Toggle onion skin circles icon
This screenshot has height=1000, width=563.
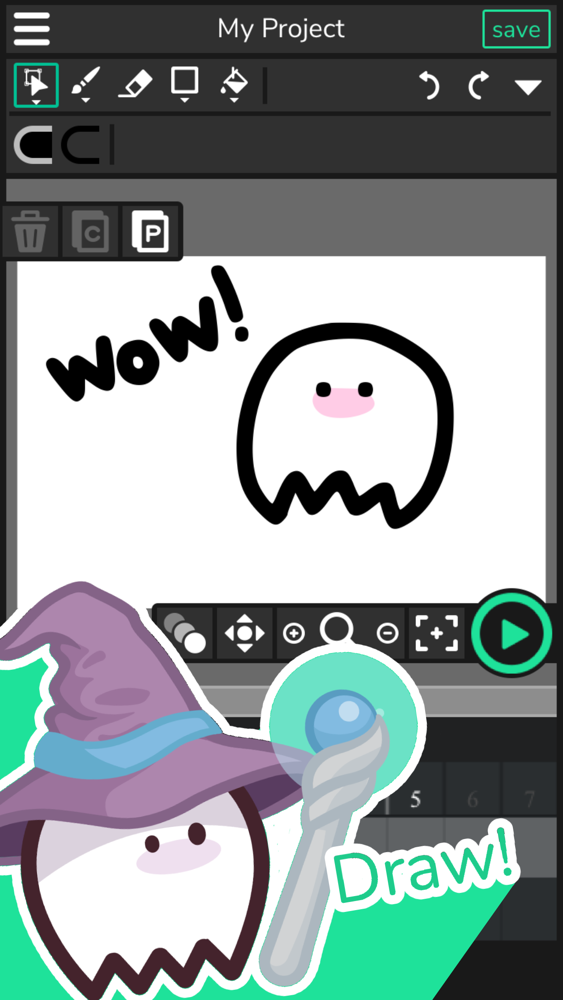185,633
